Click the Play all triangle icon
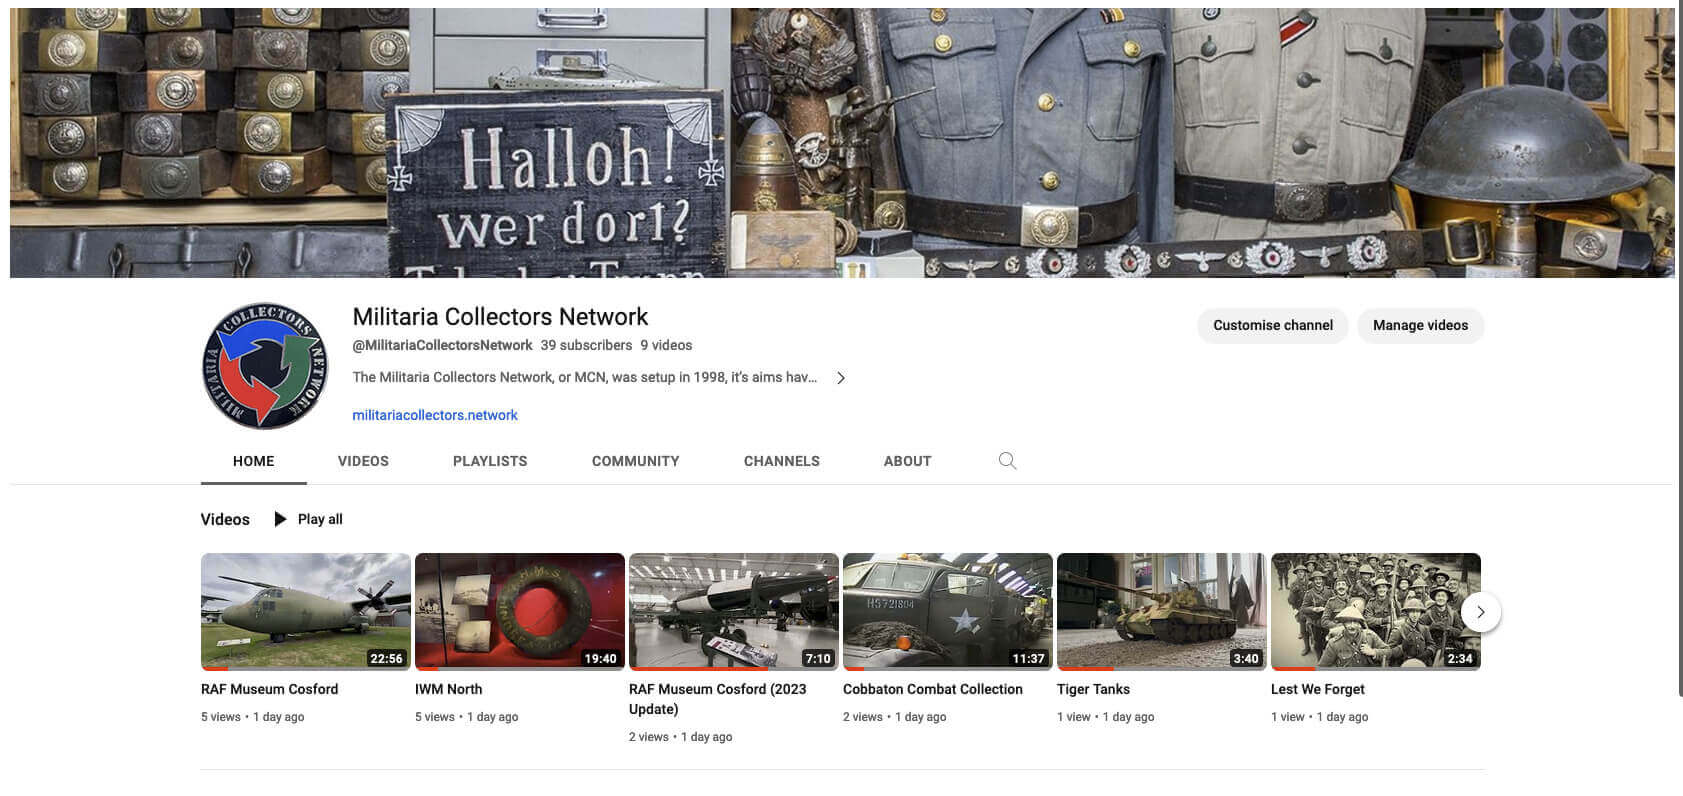The width and height of the screenshot is (1683, 796). click(280, 519)
